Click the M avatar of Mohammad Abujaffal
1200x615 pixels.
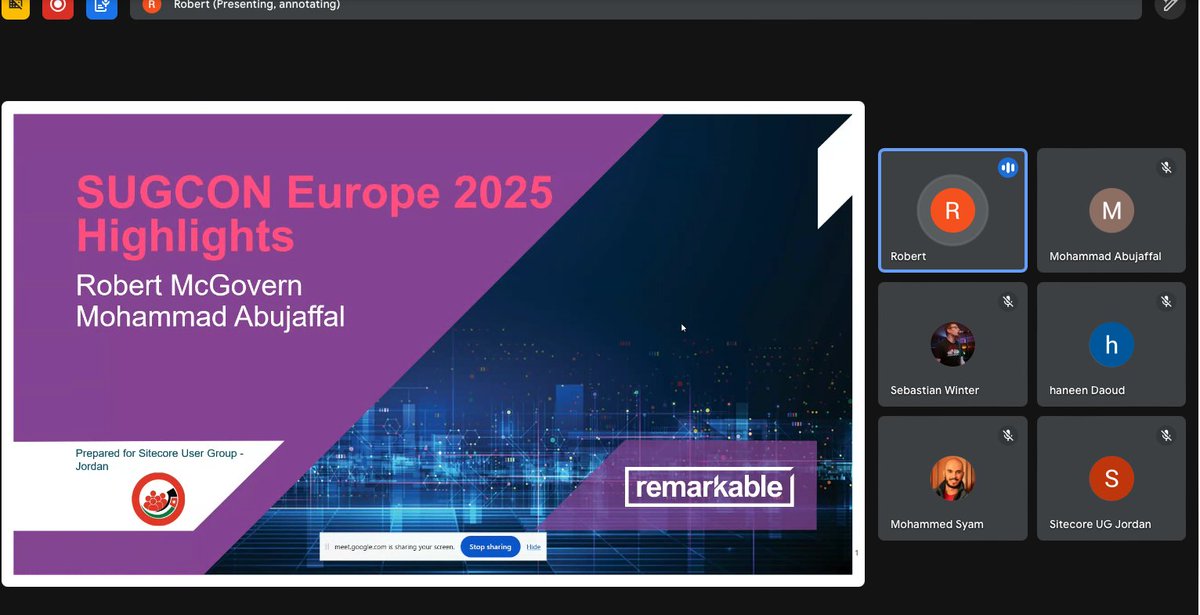(1111, 210)
